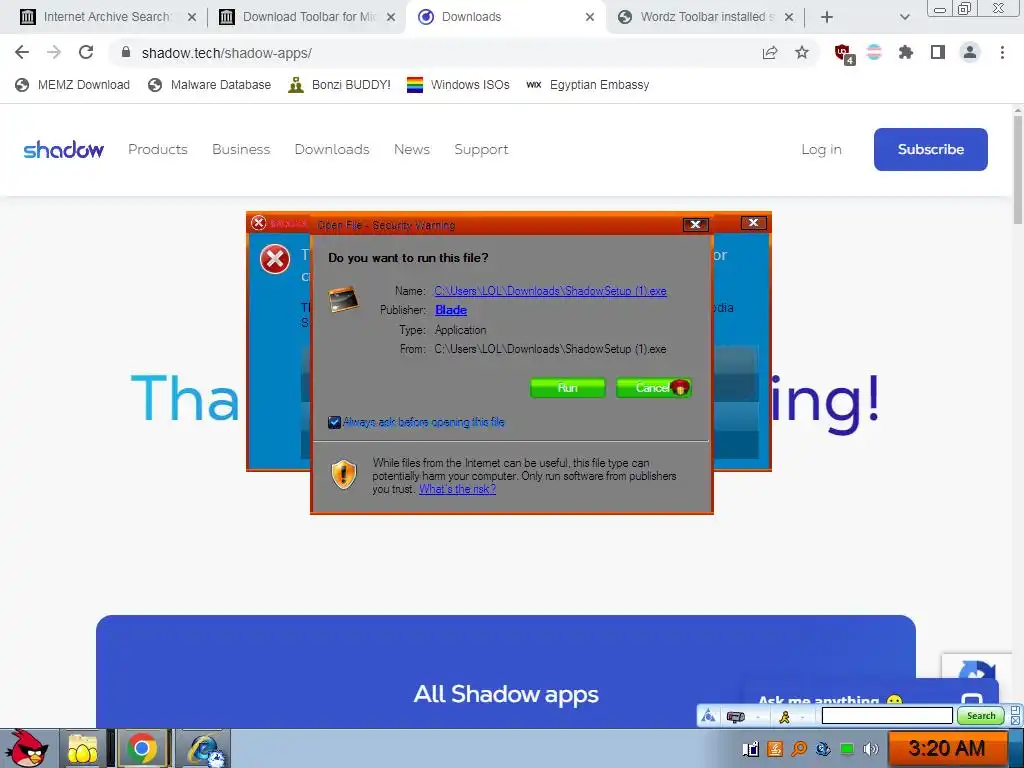
Task: Switch to Chrome in the taskbar
Action: pyautogui.click(x=142, y=749)
